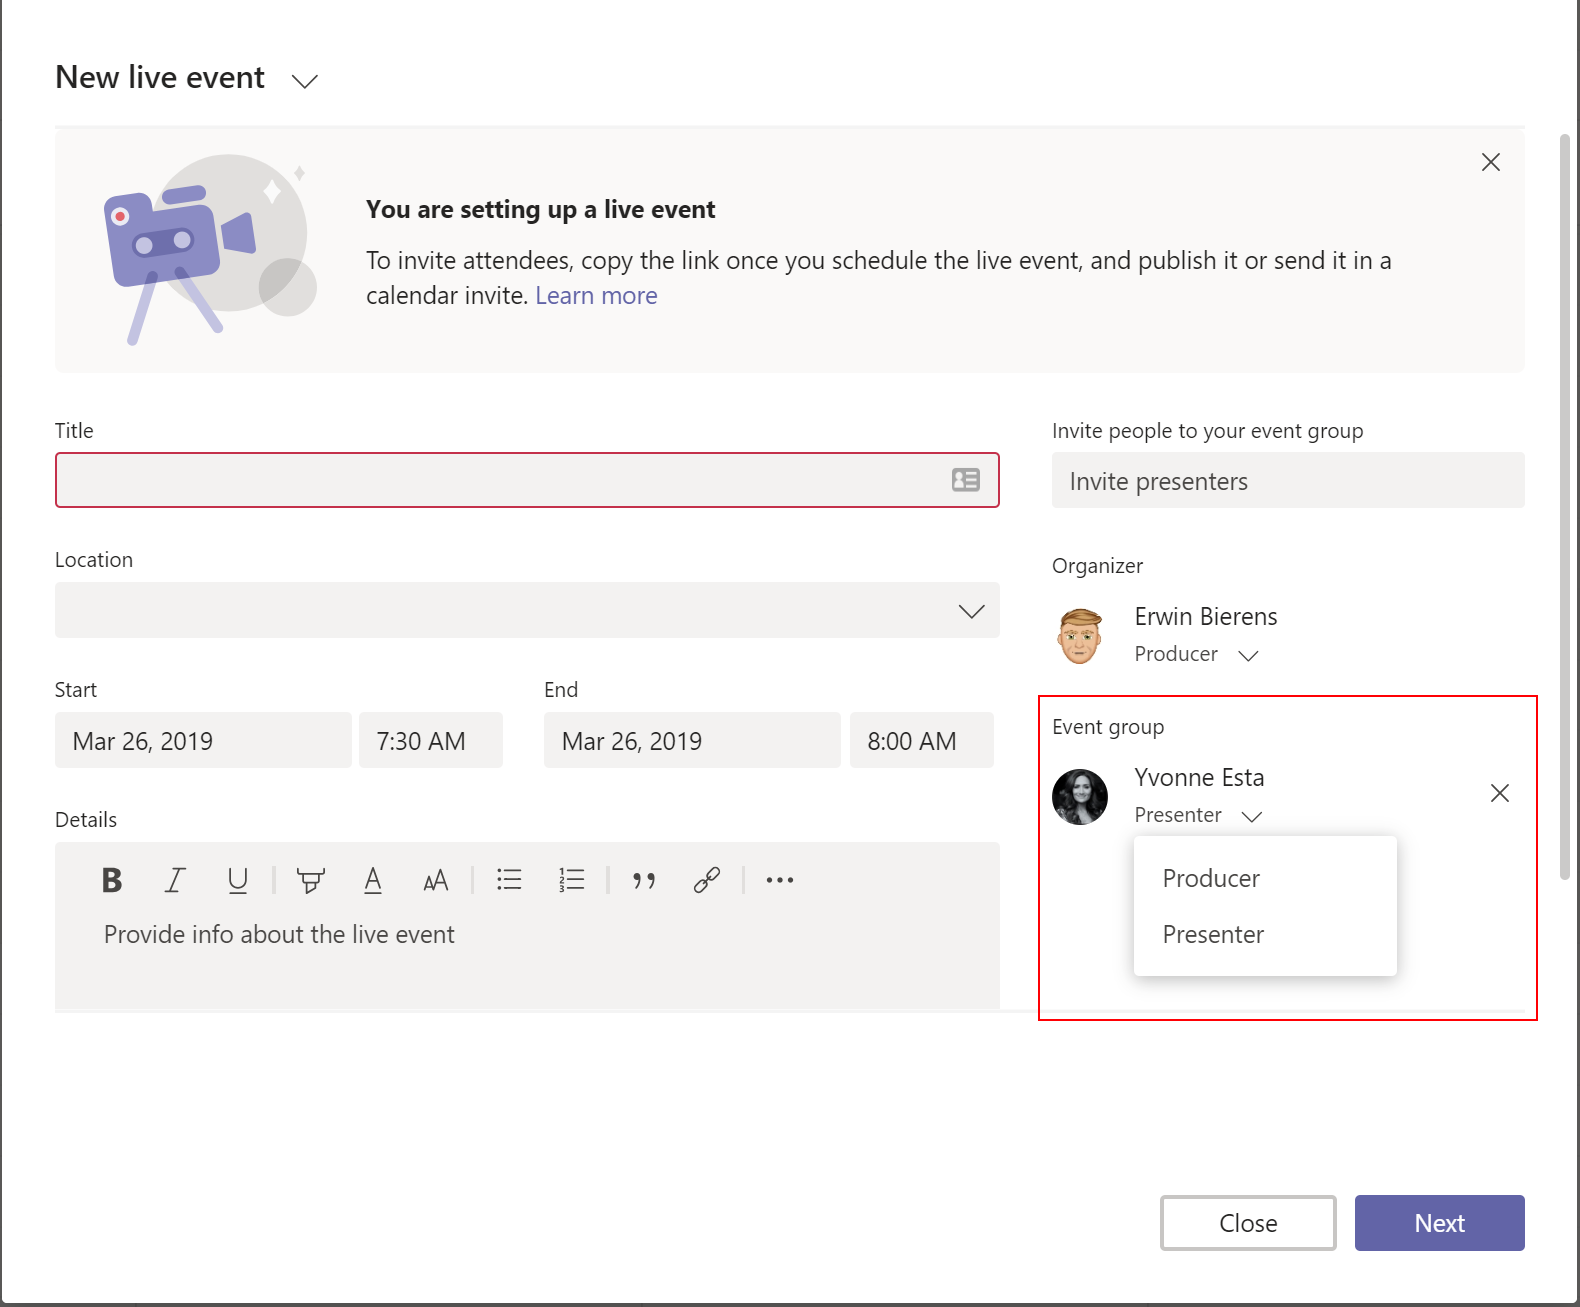Choose Presenter from the role menu

(x=1213, y=934)
